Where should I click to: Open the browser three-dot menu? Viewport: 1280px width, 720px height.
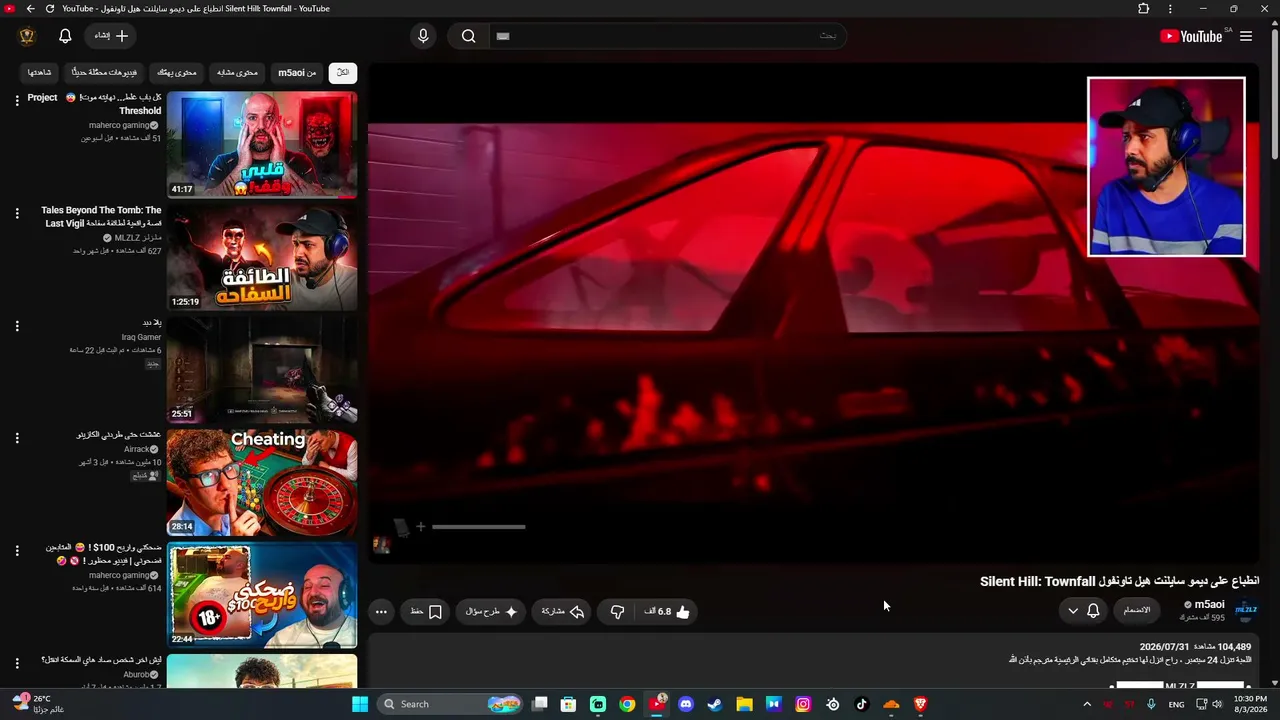pos(1170,9)
